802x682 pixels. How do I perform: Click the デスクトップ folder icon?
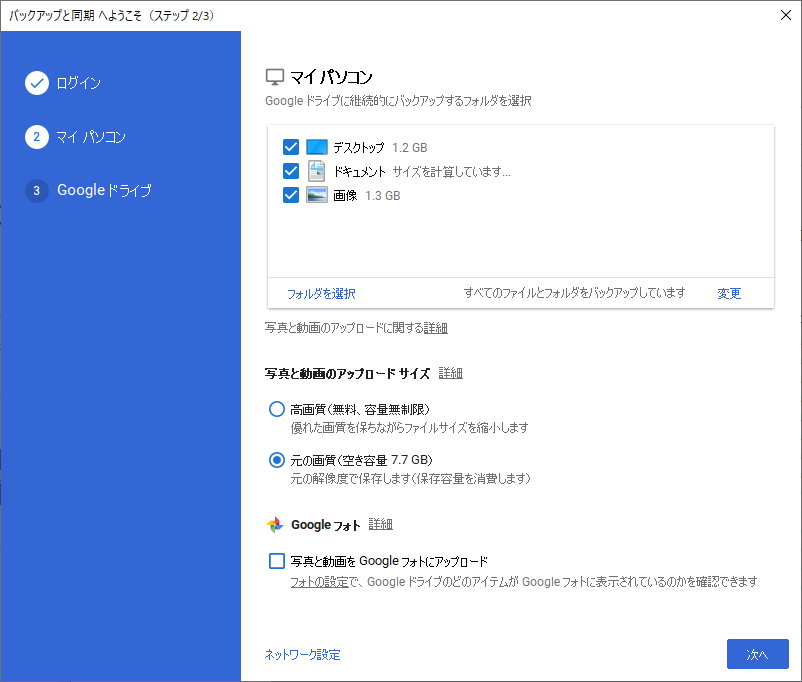point(317,147)
